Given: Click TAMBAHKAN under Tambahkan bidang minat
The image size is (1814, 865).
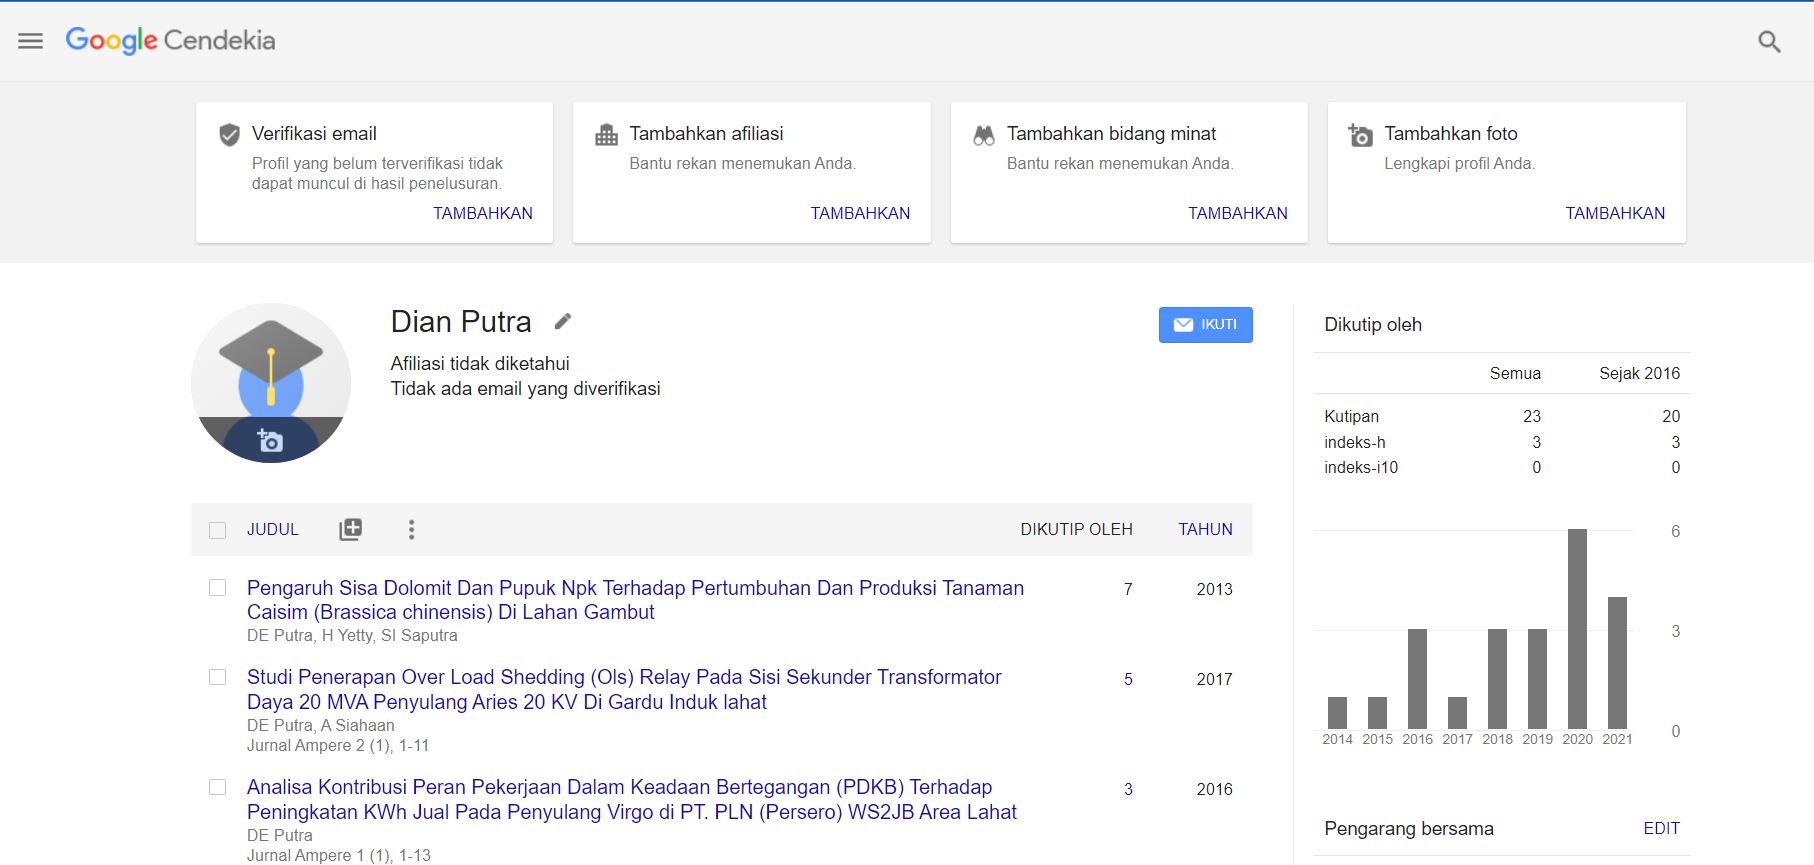Looking at the screenshot, I should tap(1238, 213).
